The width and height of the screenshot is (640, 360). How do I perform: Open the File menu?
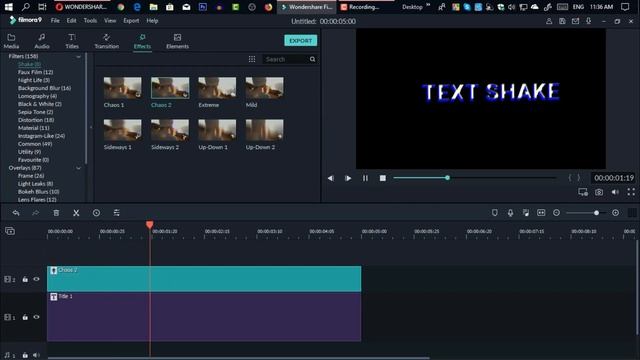coord(55,20)
